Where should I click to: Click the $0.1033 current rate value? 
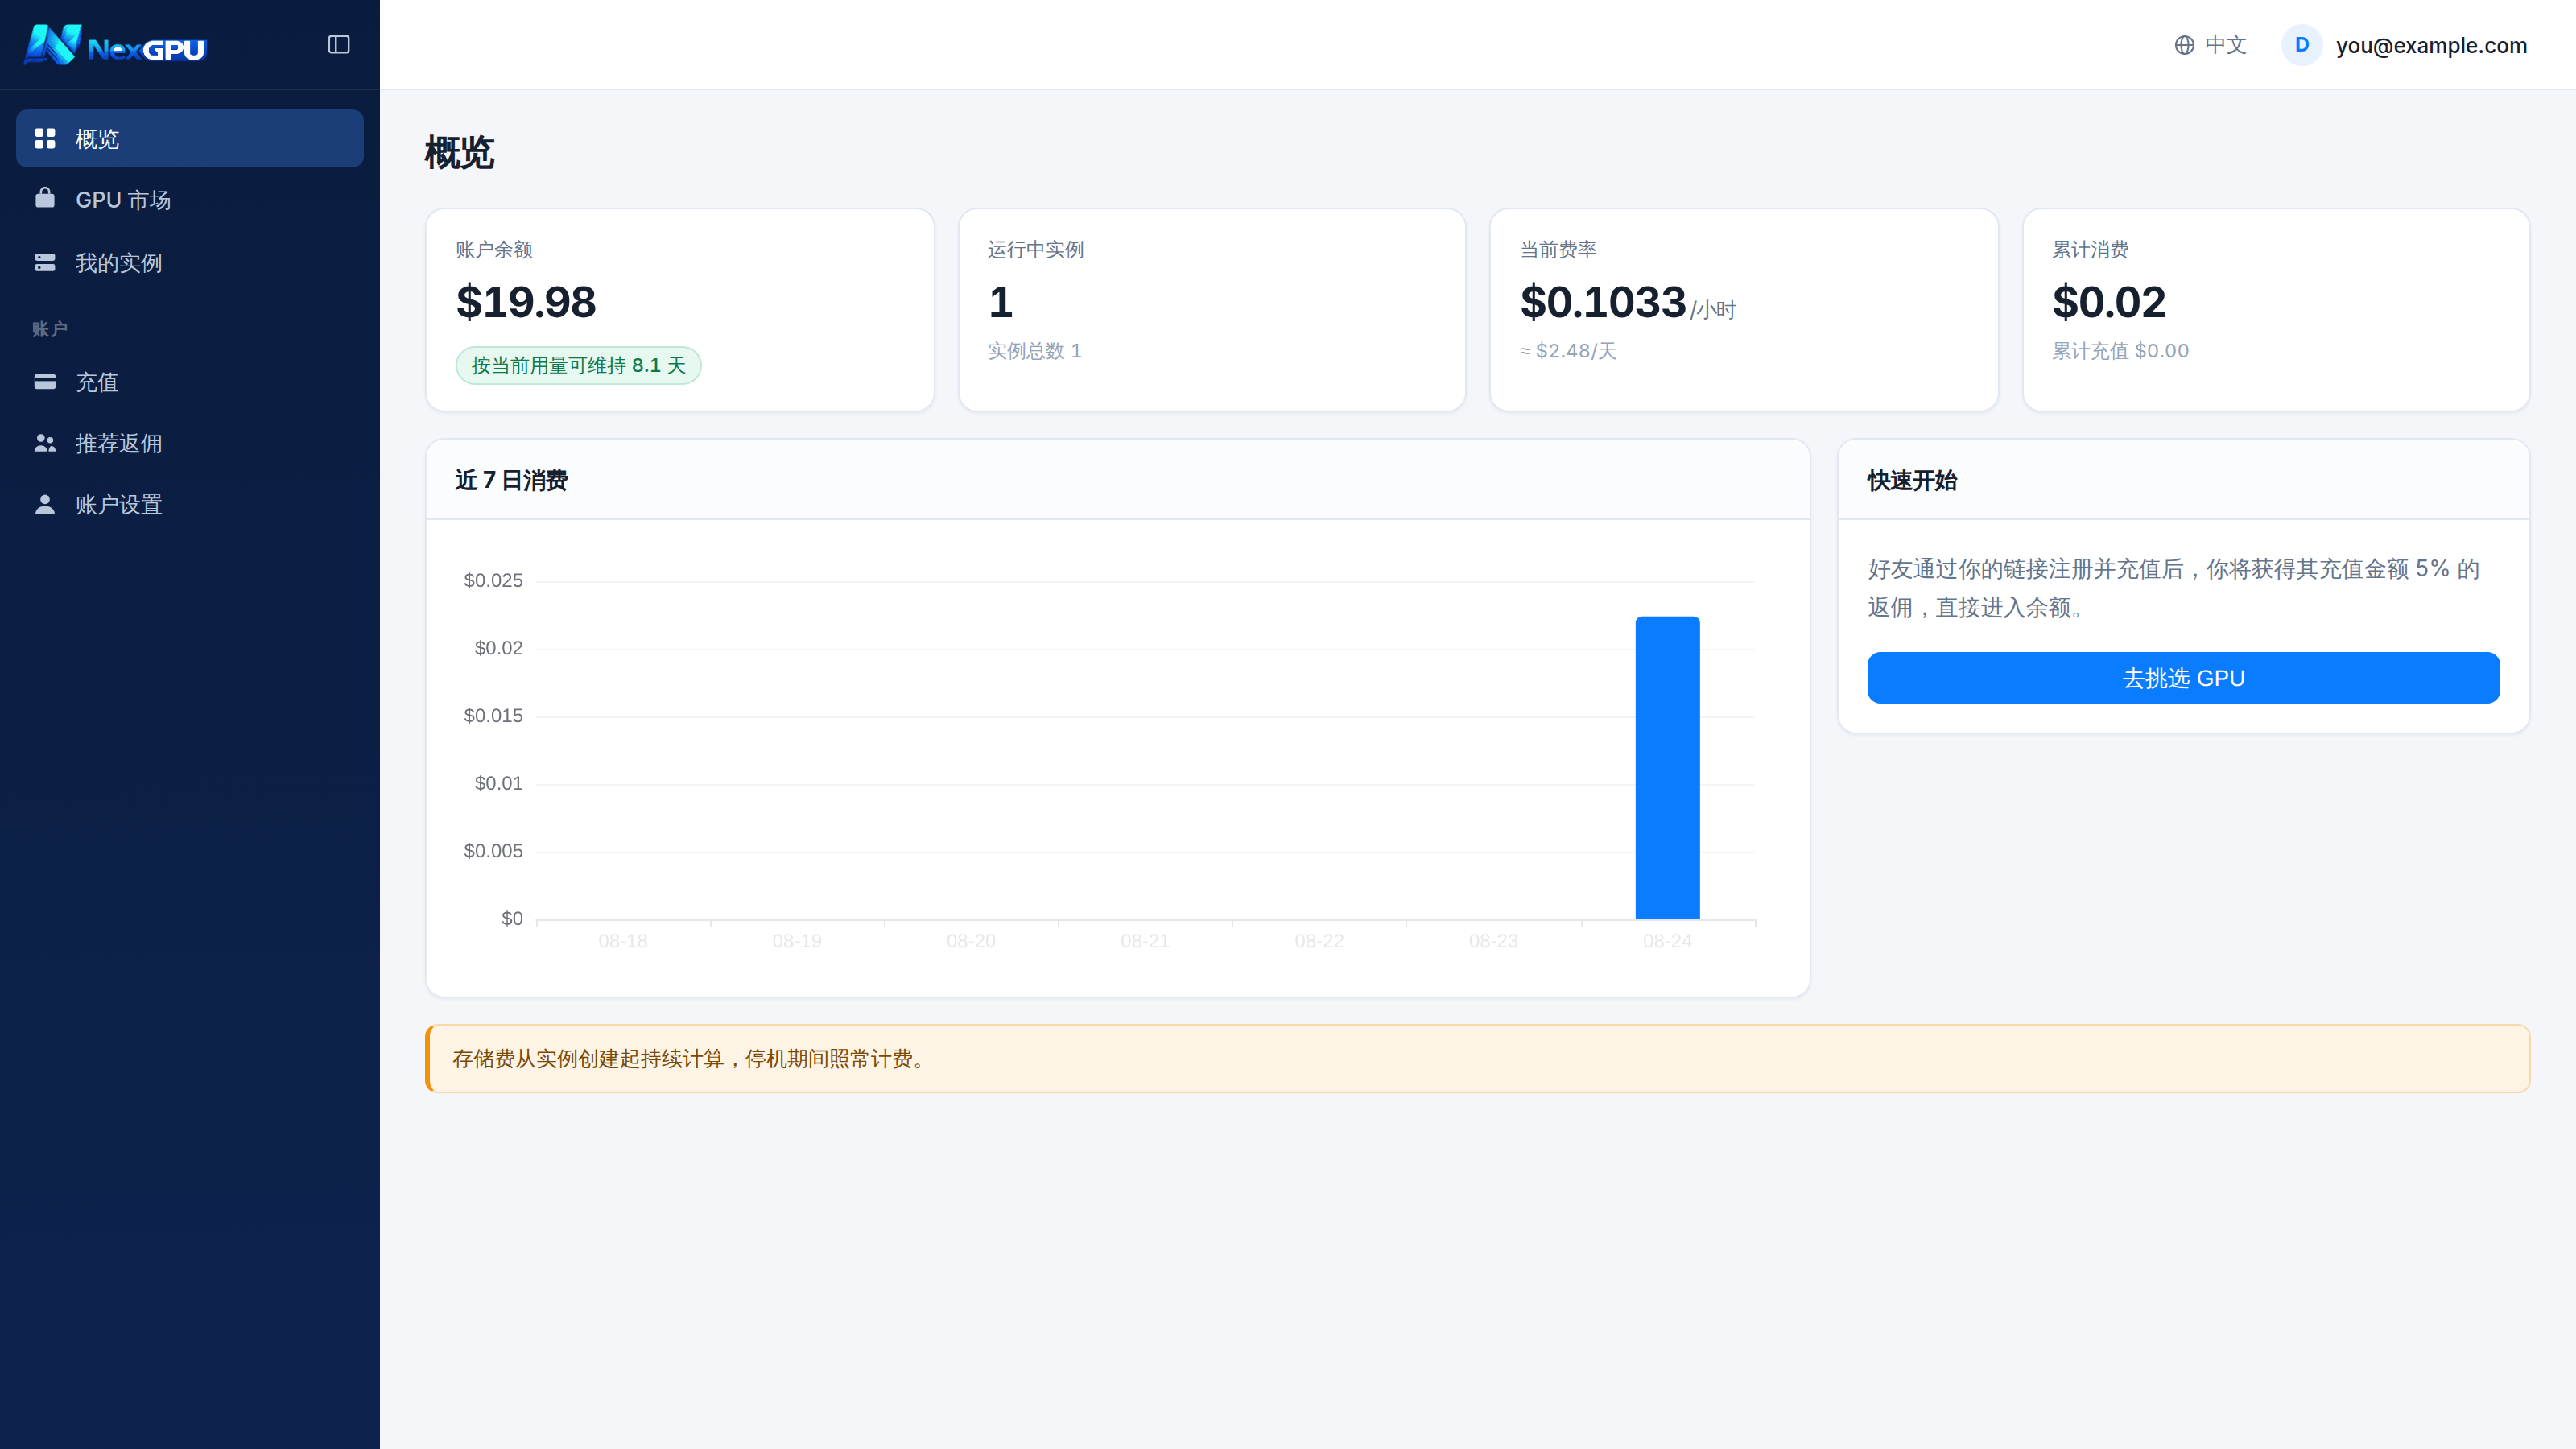click(1603, 302)
